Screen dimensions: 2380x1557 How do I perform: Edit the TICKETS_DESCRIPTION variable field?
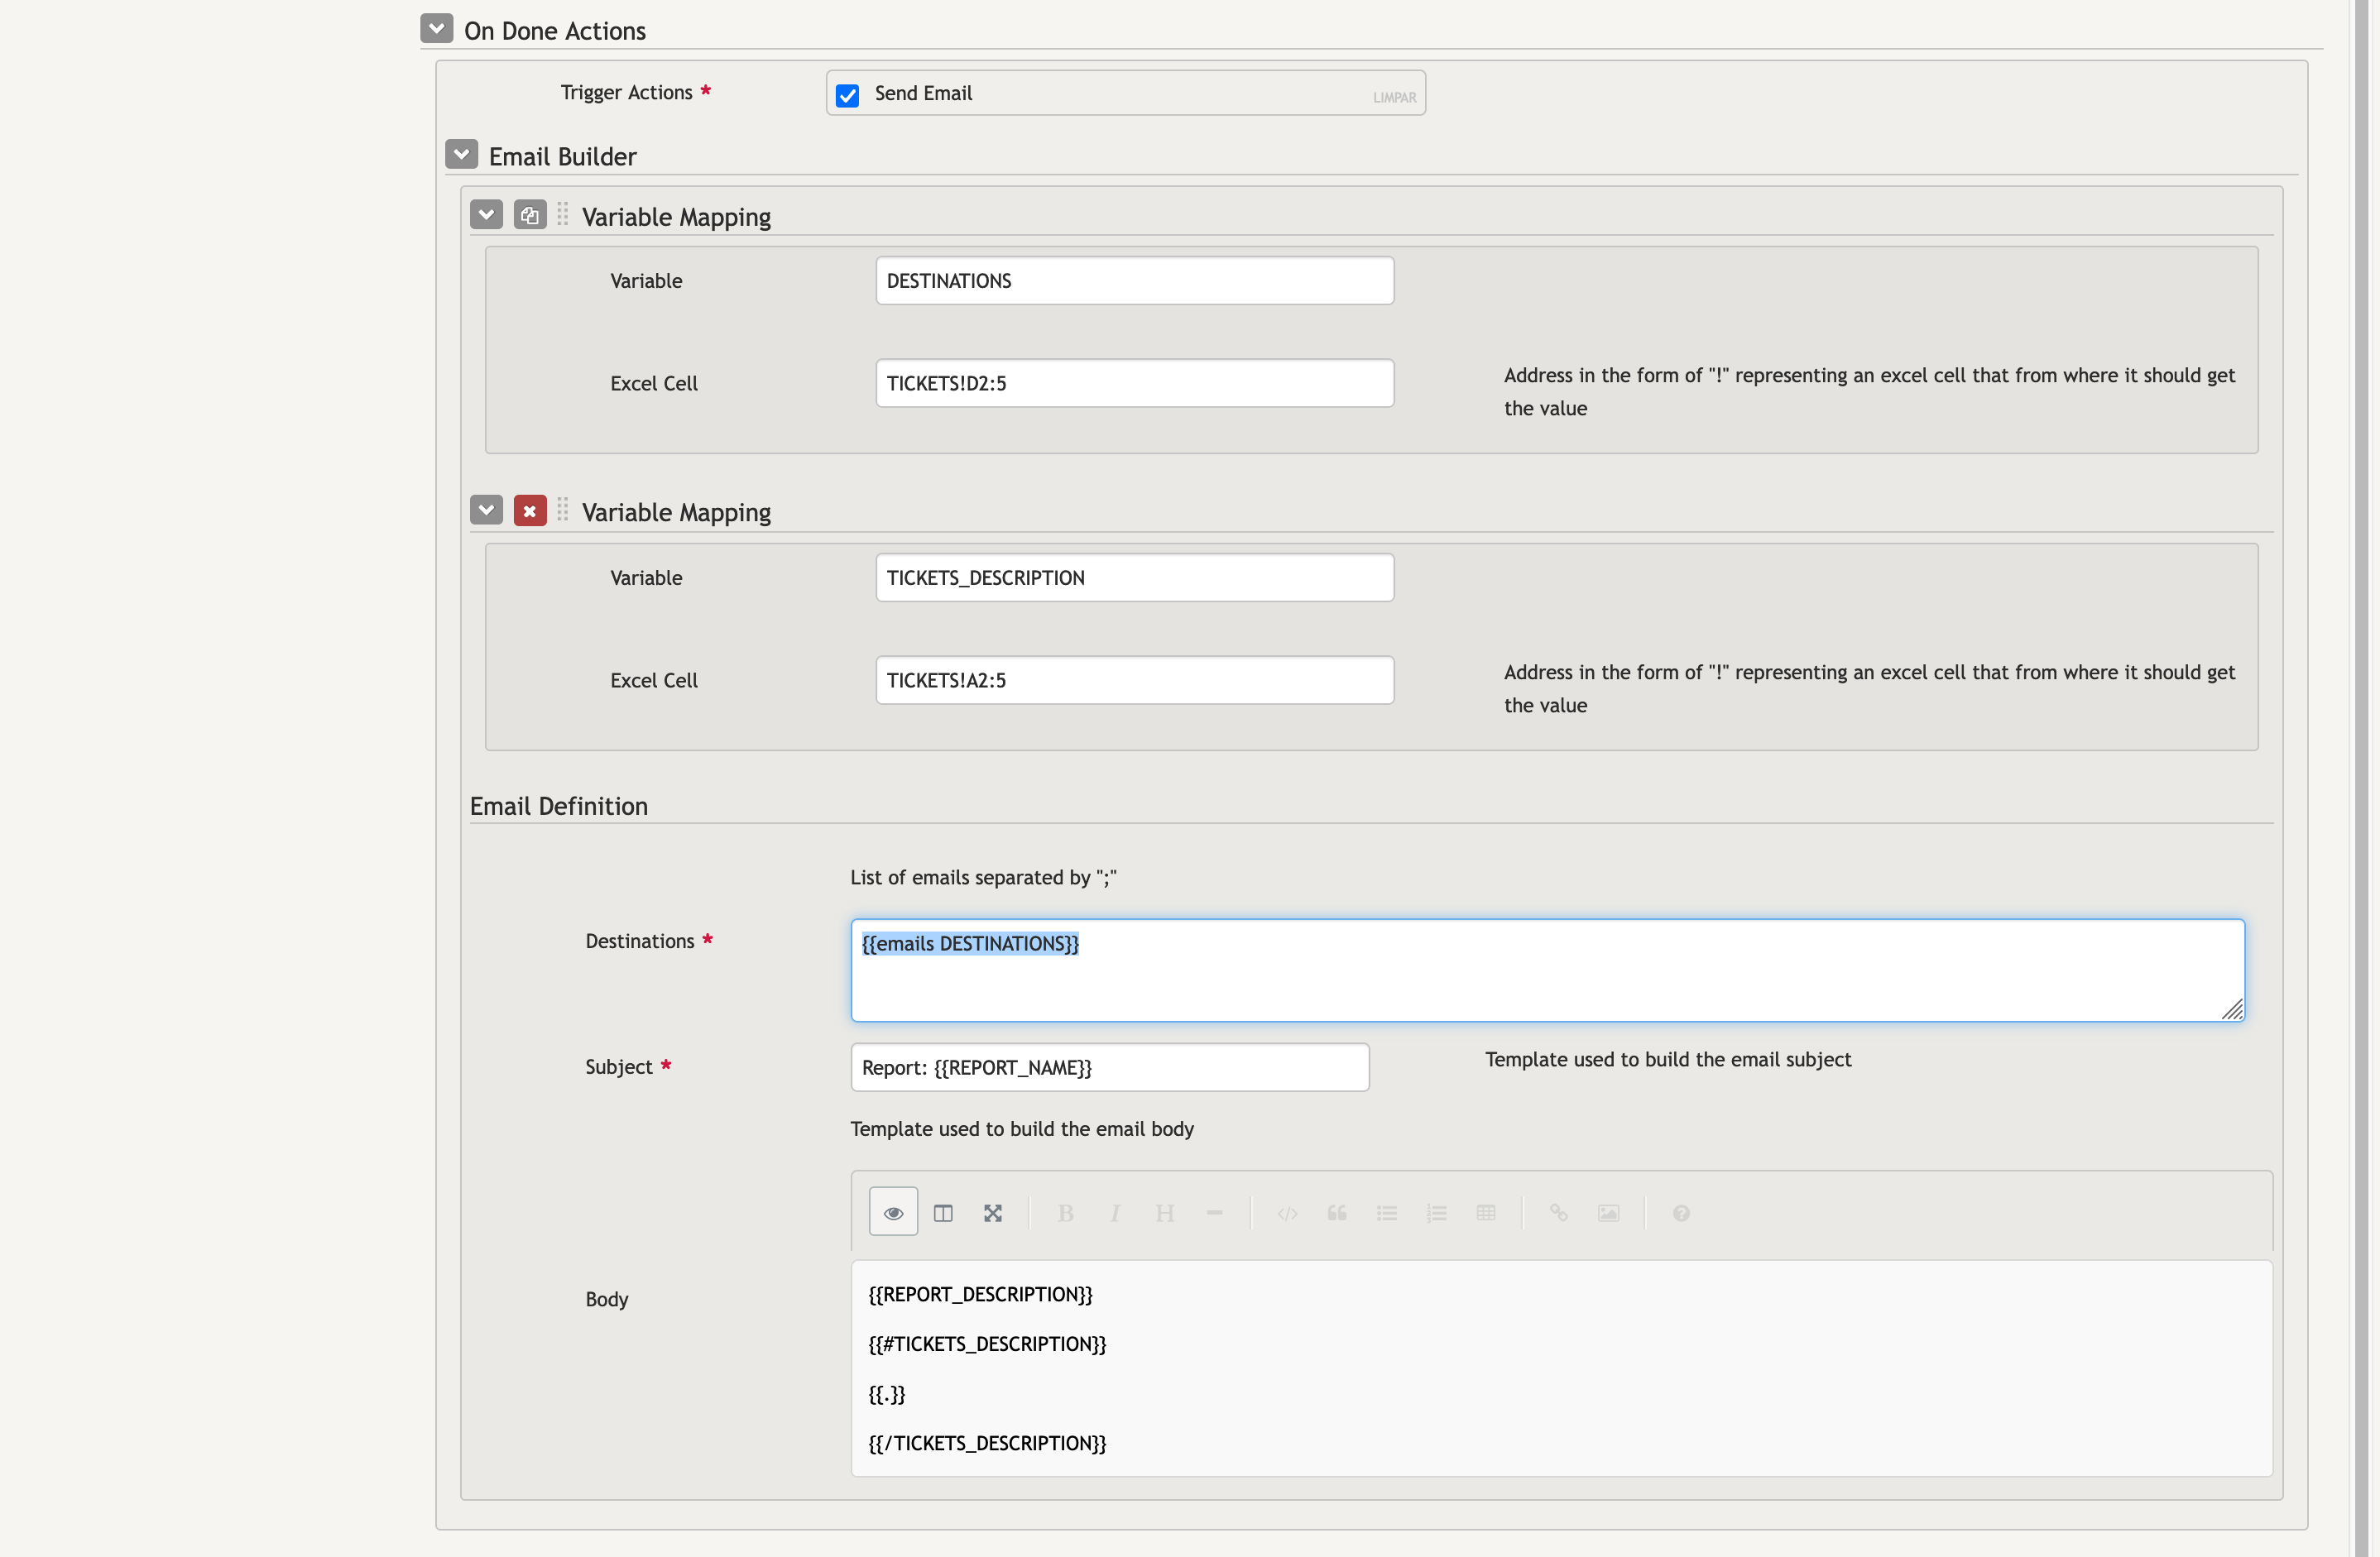click(1134, 577)
